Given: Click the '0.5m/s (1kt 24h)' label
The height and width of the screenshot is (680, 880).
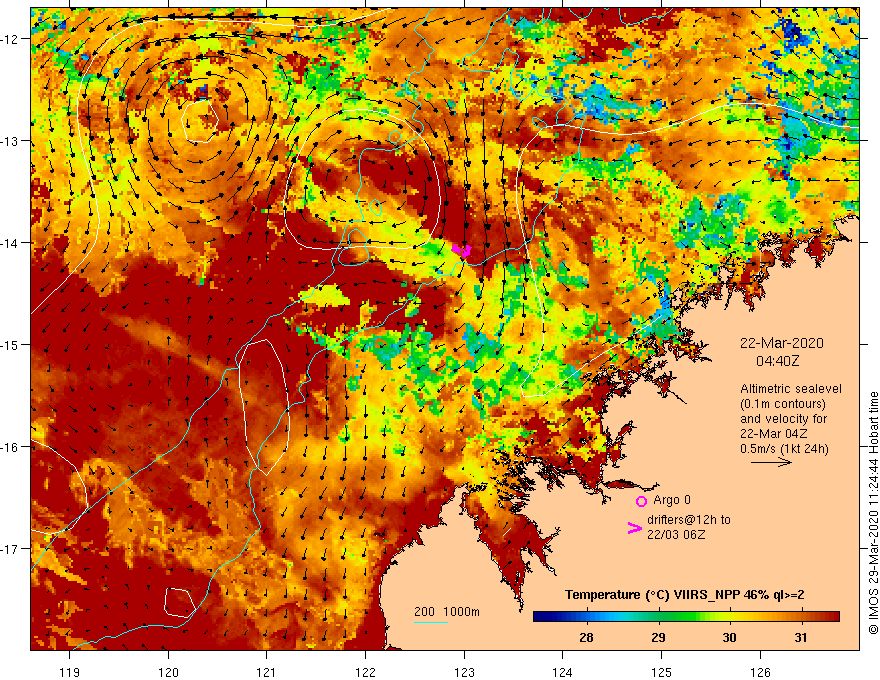Looking at the screenshot, I should (784, 449).
